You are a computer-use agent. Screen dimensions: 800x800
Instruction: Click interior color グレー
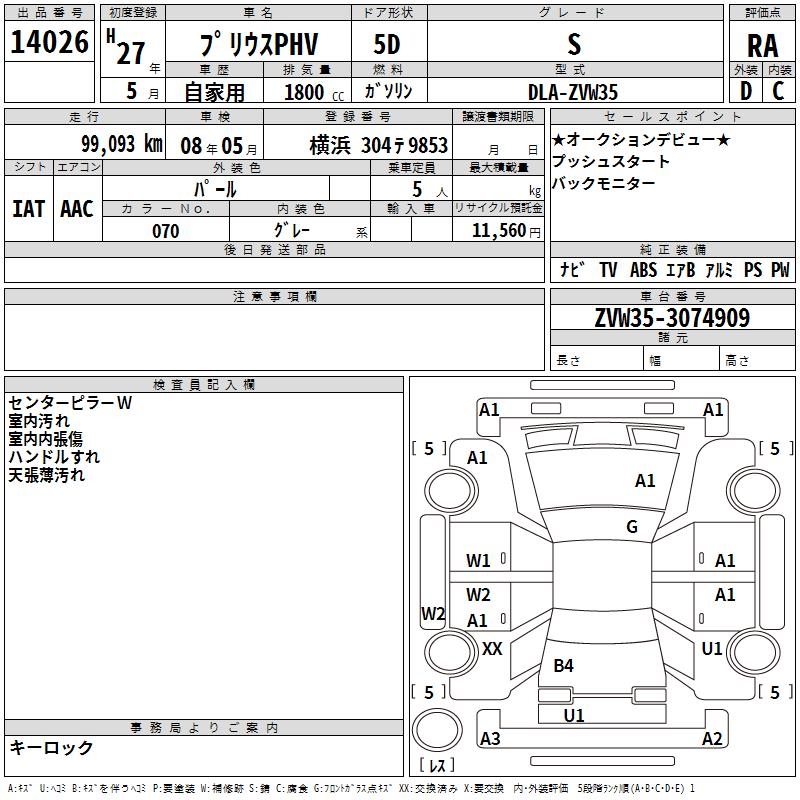click(292, 230)
